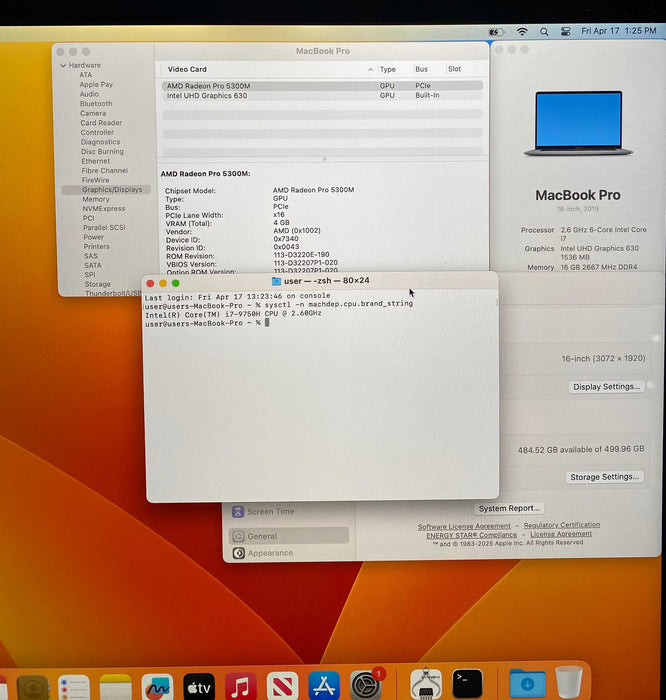Viewport: 666px width, 700px height.
Task: Open Software License Agreement link
Action: pyautogui.click(x=464, y=526)
